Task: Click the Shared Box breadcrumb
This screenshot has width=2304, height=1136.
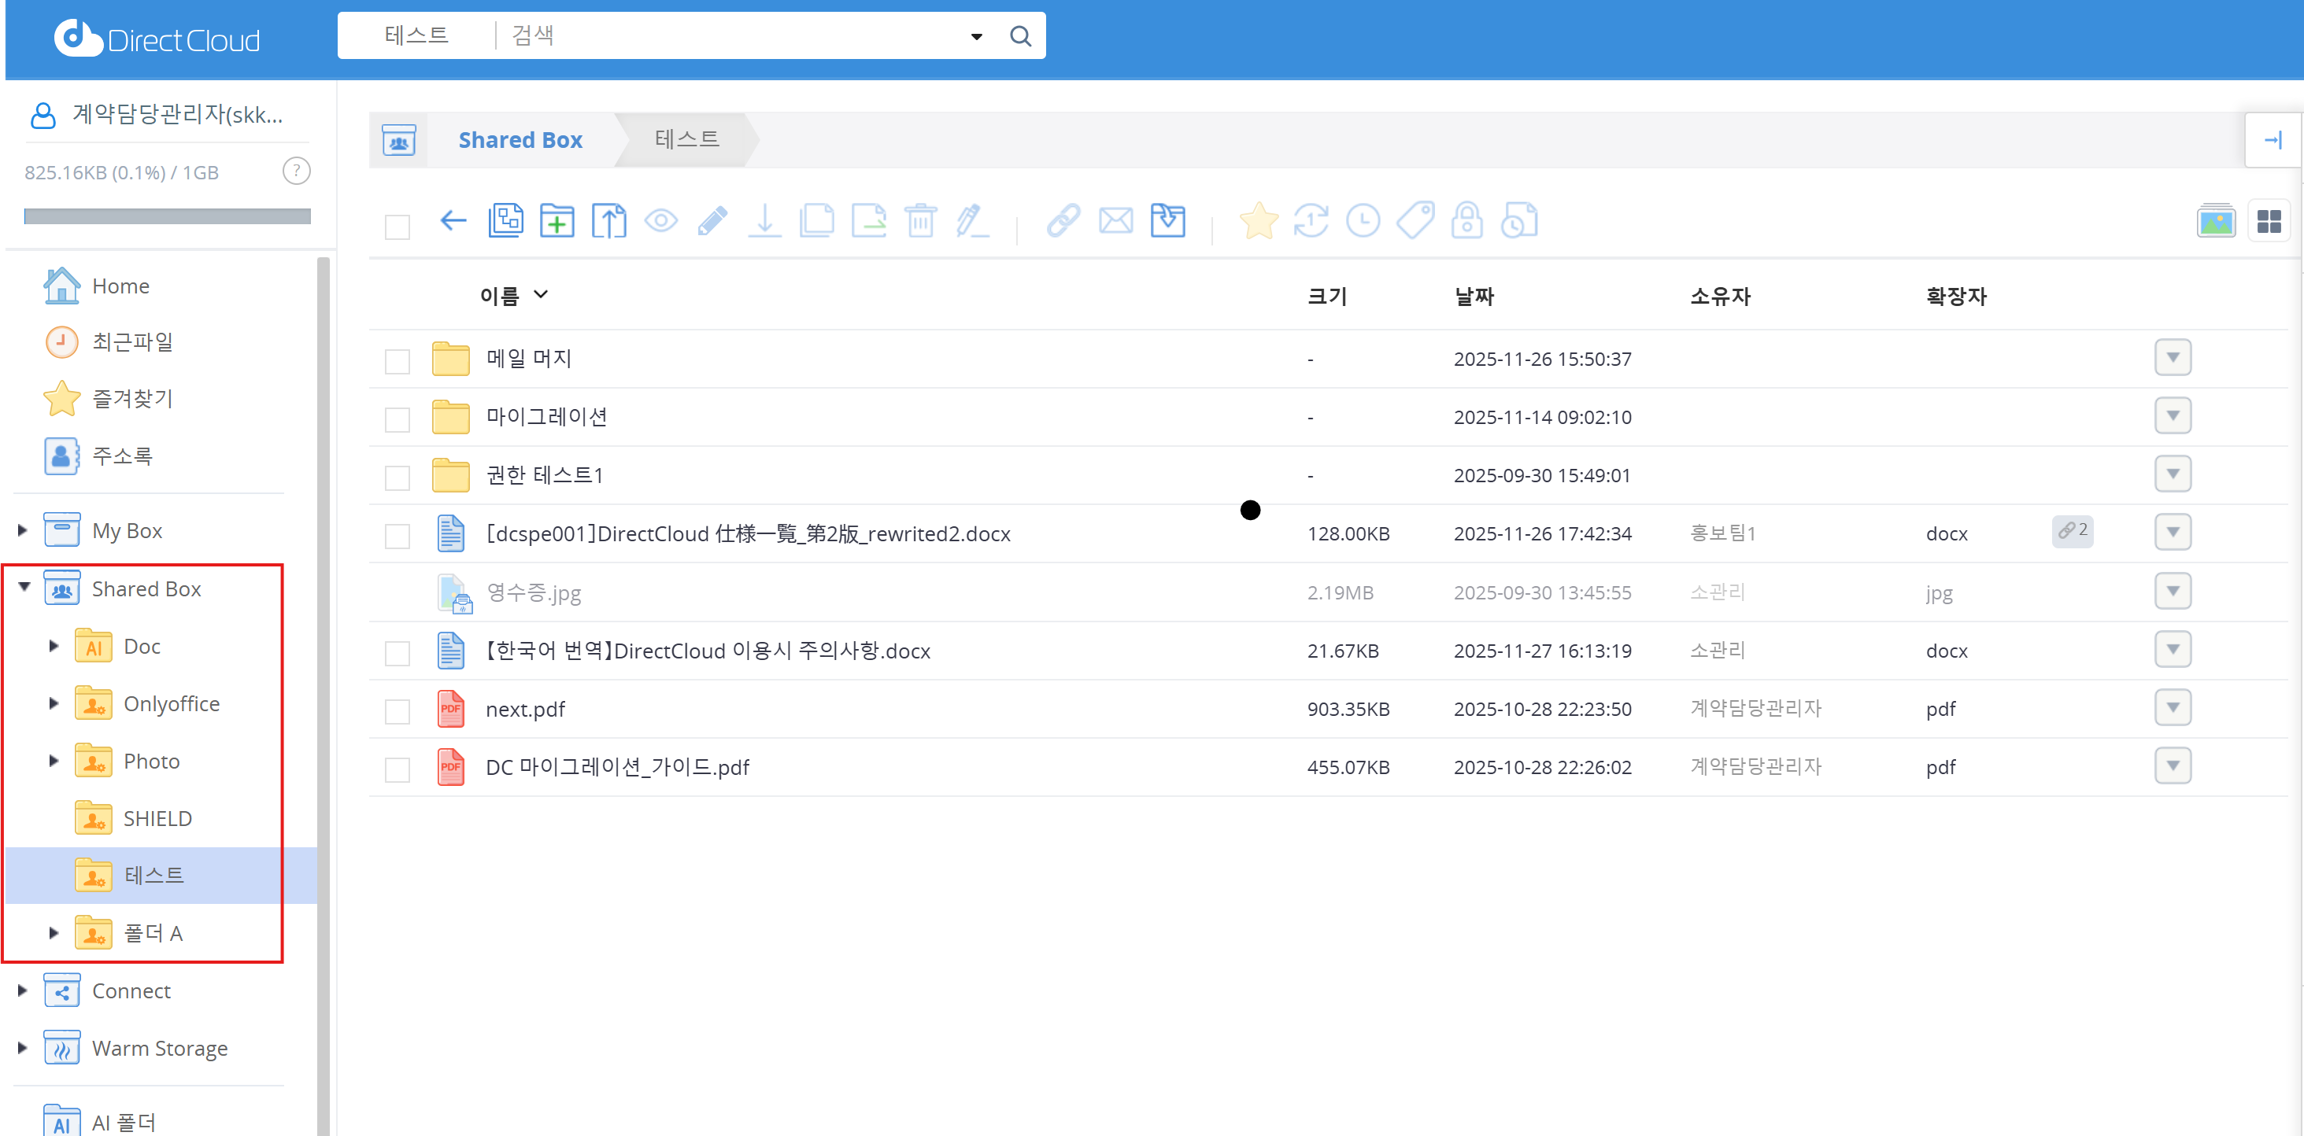Action: pos(520,140)
